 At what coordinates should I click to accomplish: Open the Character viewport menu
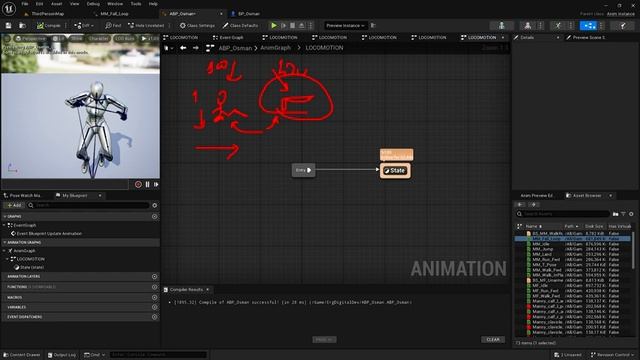pyautogui.click(x=98, y=38)
